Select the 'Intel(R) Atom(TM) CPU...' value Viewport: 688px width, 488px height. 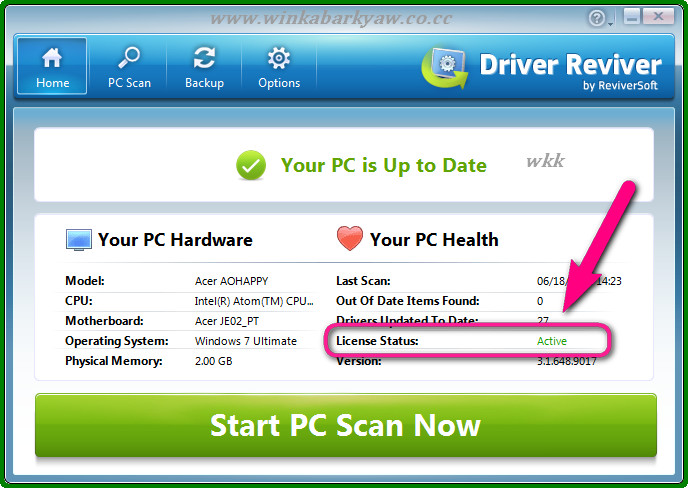pos(254,301)
